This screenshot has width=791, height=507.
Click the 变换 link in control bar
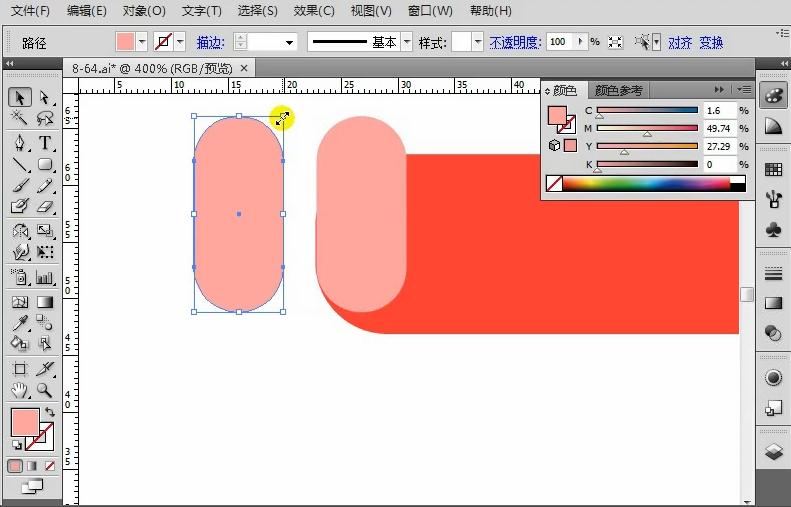(x=711, y=42)
